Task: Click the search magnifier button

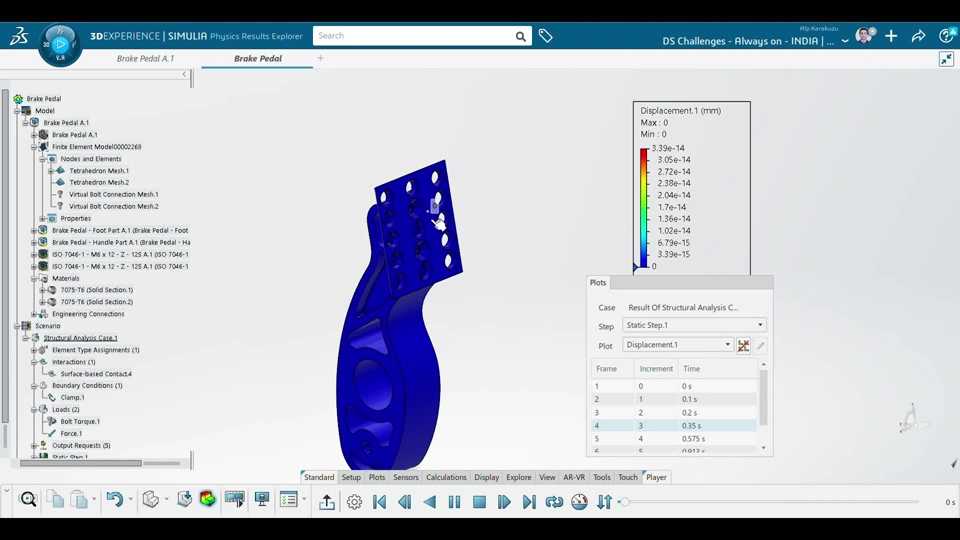Action: click(x=520, y=36)
